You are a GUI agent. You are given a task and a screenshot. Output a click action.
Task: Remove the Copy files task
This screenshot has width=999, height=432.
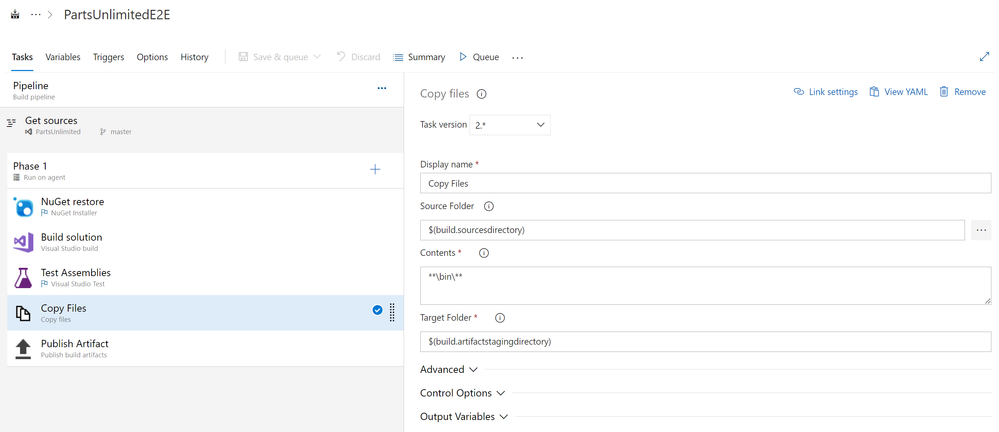[963, 92]
